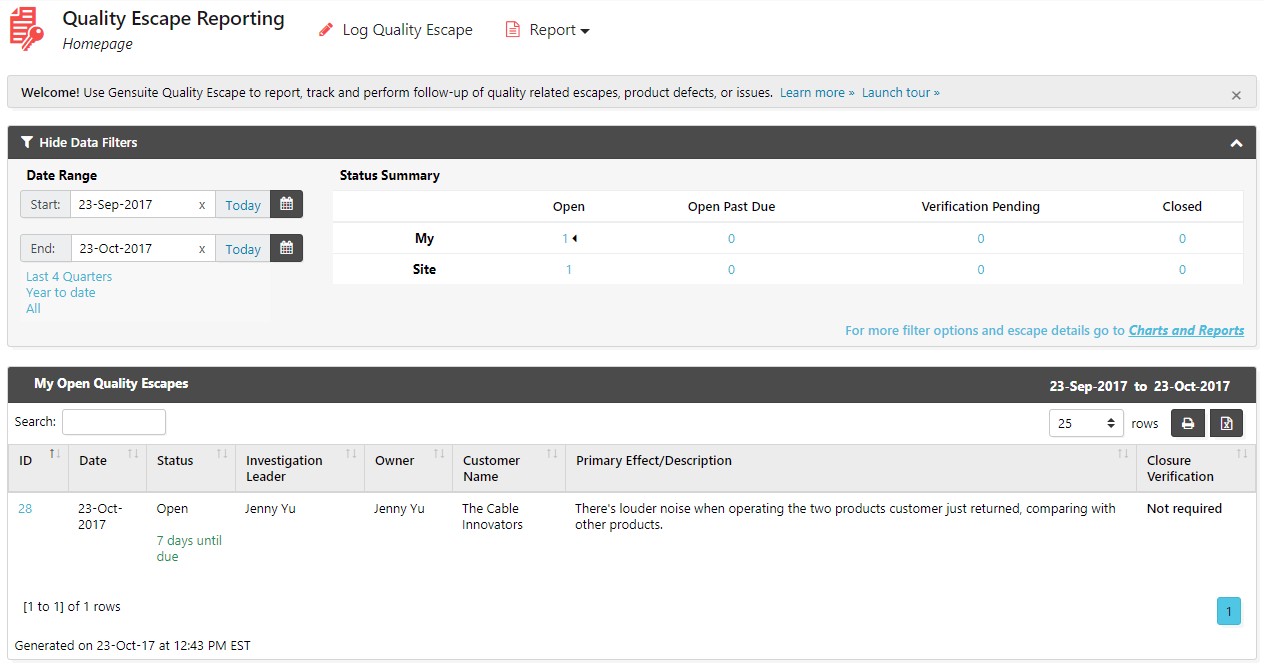Viewport: 1264px width, 669px height.
Task: Open Charts and Reports link
Action: pos(1186,330)
